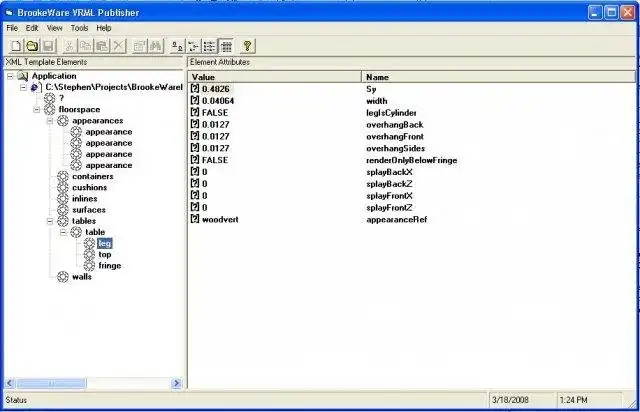This screenshot has width=640, height=412.
Task: Open the View menu
Action: point(55,28)
